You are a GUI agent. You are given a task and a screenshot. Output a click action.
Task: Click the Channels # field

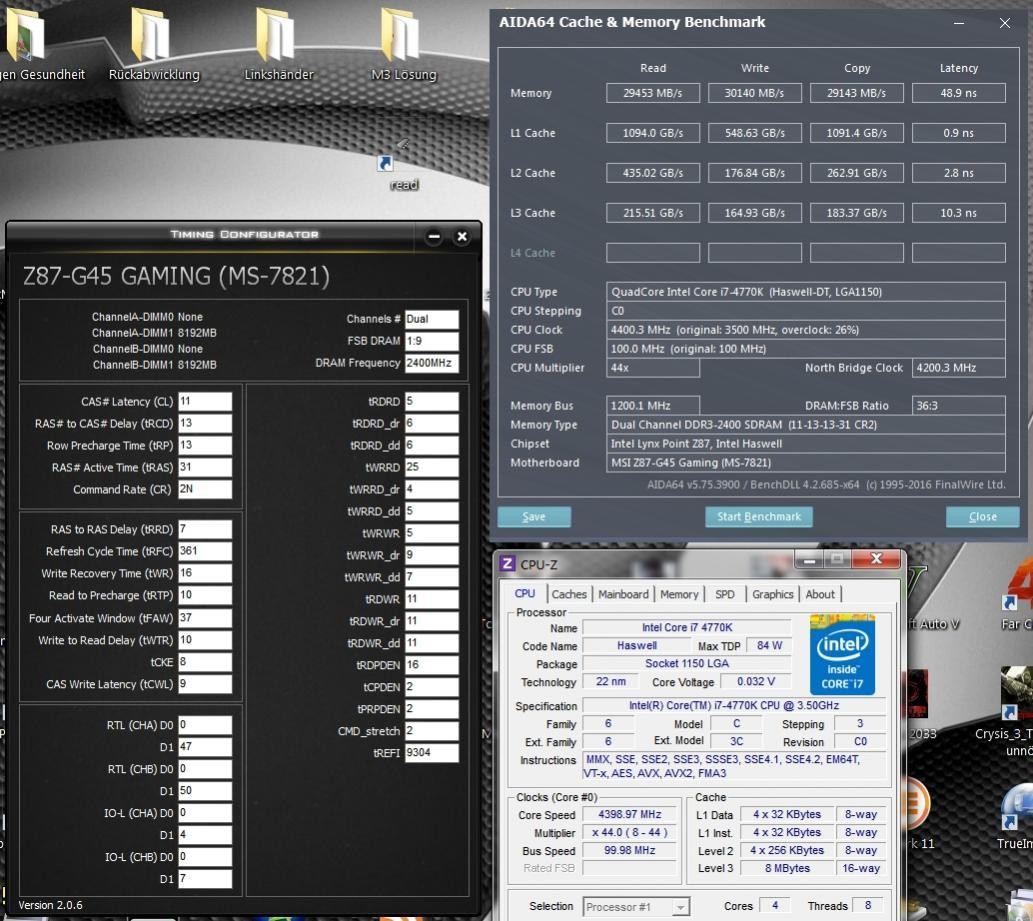click(432, 319)
